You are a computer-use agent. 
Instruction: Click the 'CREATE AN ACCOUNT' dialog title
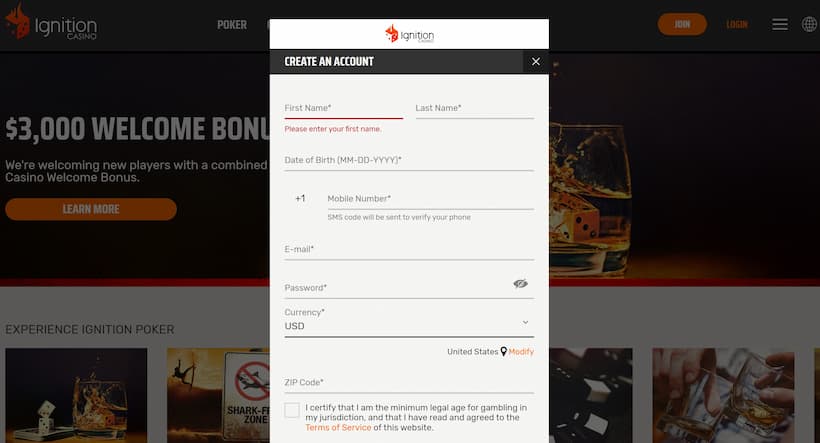tap(329, 62)
